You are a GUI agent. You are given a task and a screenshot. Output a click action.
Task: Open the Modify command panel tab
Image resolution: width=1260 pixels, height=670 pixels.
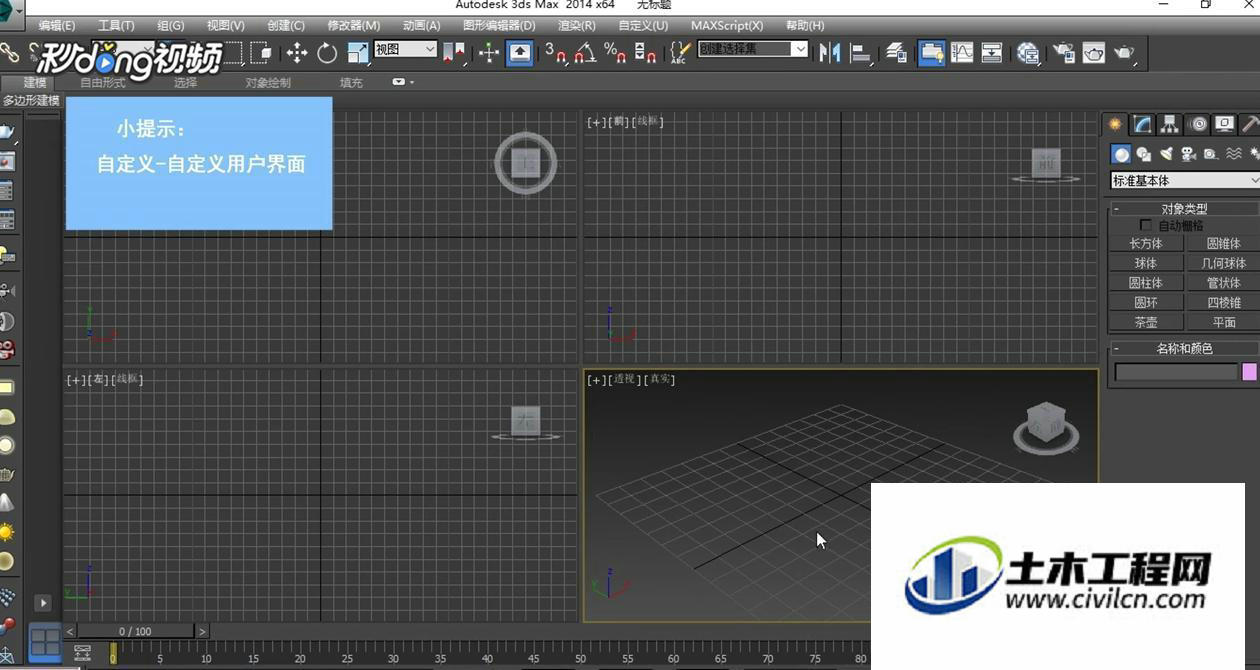(x=1142, y=124)
